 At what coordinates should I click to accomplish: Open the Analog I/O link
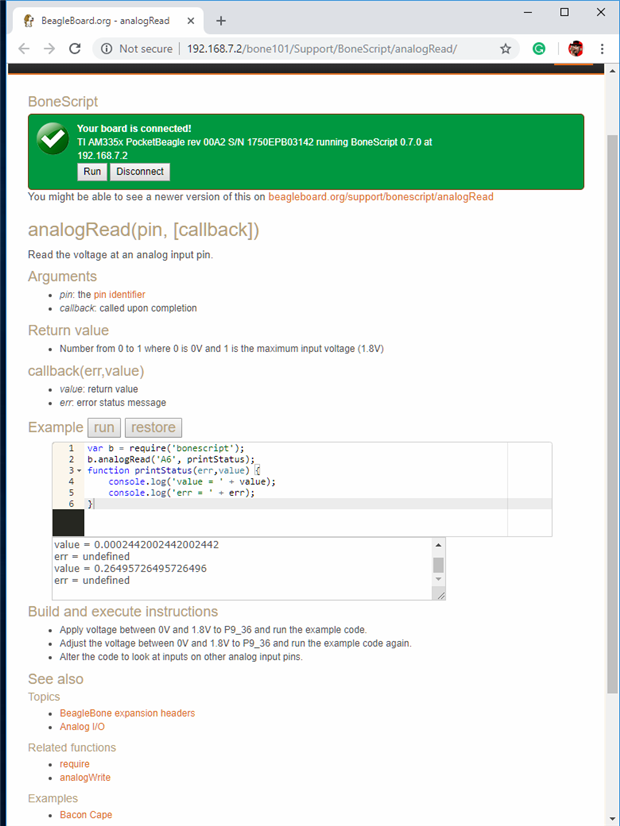coord(82,727)
